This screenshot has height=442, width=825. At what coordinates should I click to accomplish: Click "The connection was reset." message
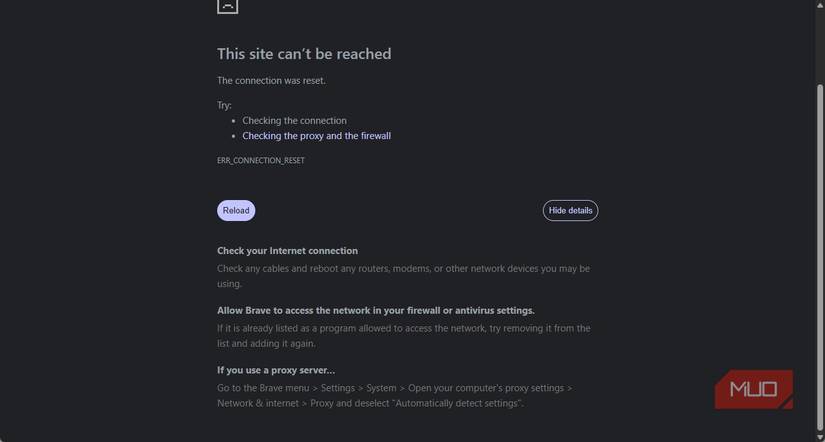click(x=271, y=81)
